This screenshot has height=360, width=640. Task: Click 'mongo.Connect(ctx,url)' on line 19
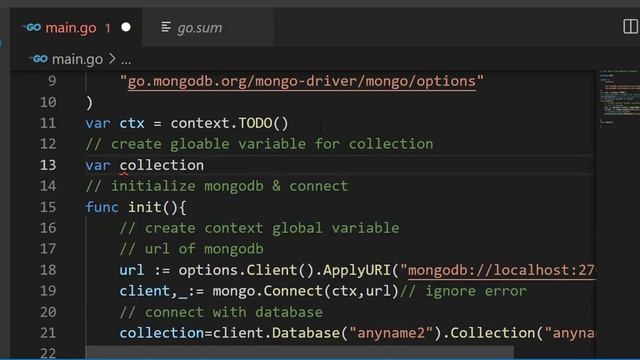306,291
